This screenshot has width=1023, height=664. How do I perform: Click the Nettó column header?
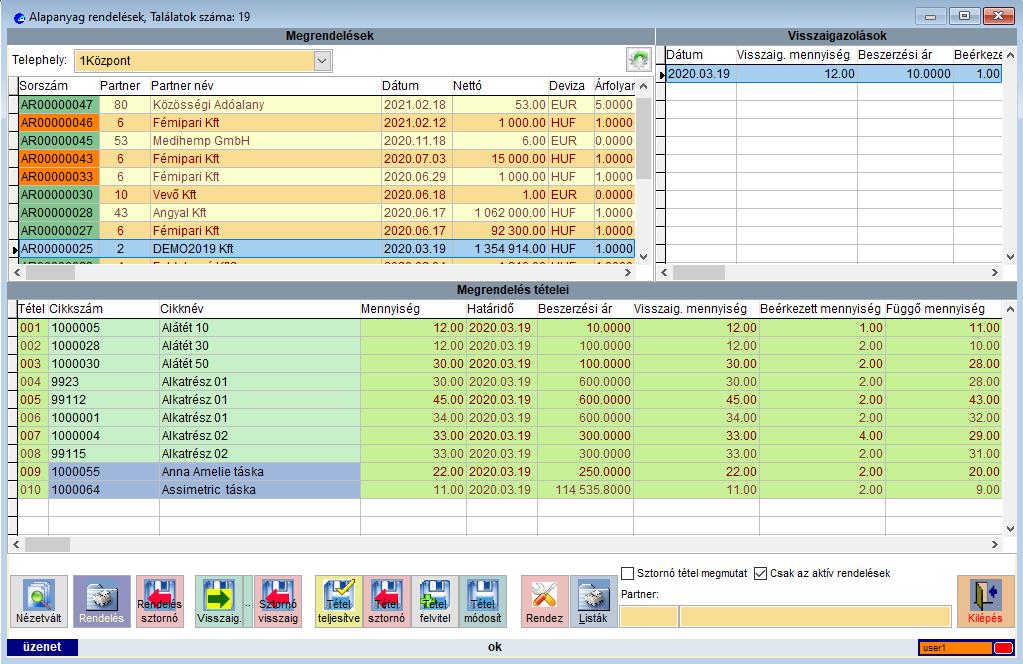pos(499,85)
